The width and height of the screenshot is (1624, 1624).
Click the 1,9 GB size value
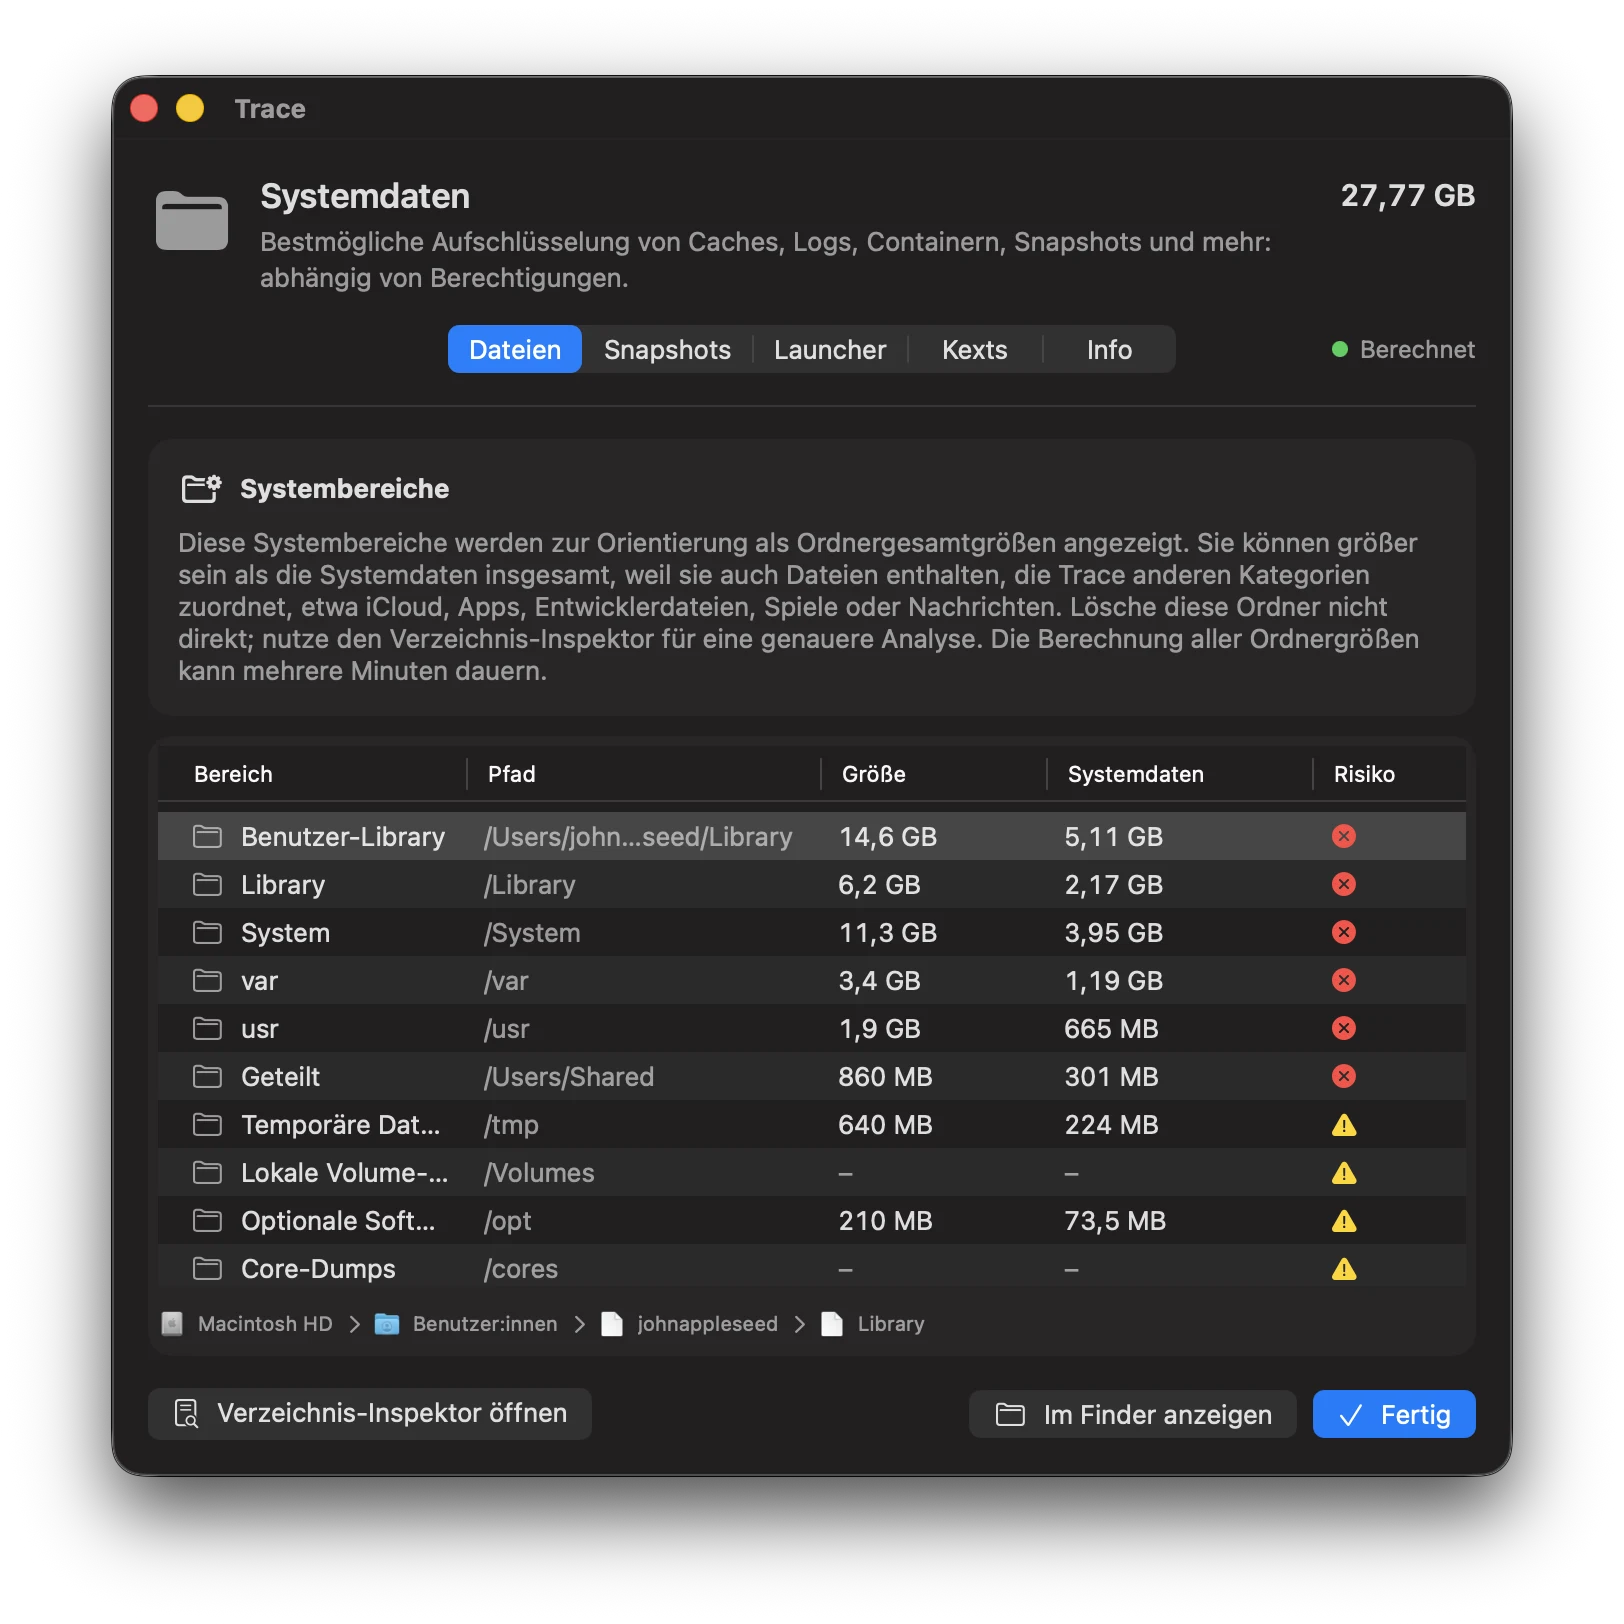[879, 1029]
